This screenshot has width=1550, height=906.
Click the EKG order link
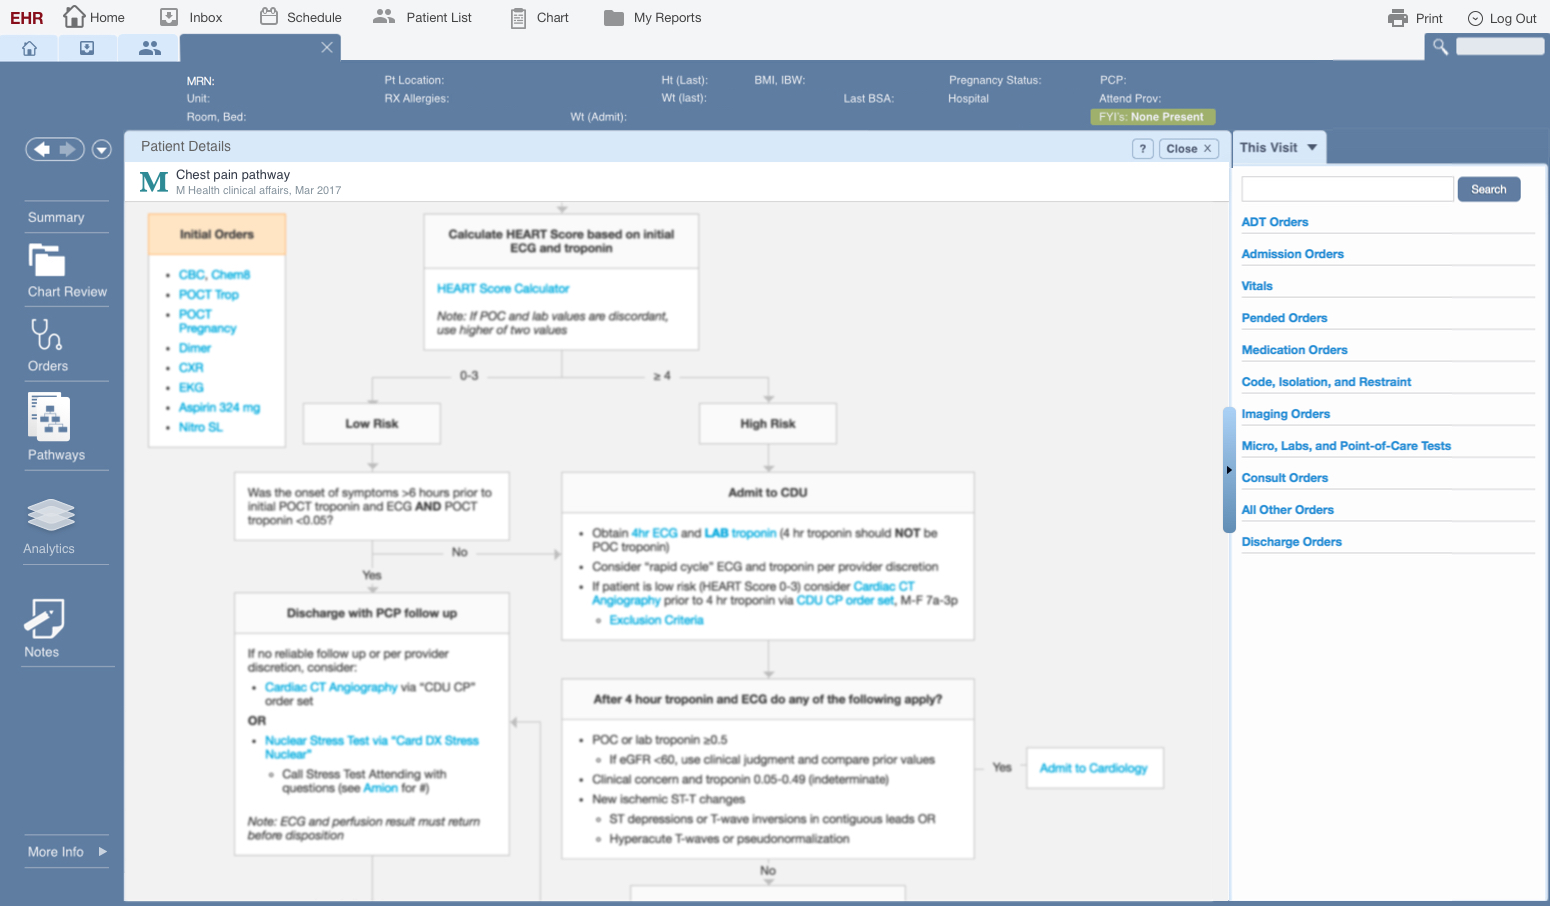(191, 388)
